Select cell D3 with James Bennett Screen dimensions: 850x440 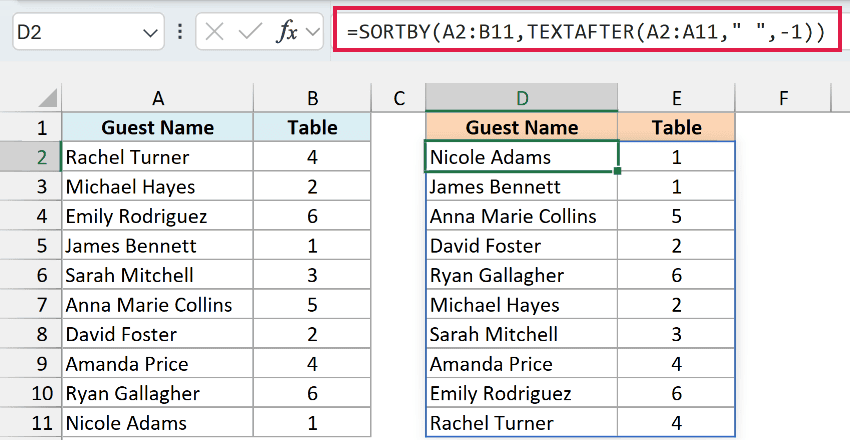coord(522,187)
